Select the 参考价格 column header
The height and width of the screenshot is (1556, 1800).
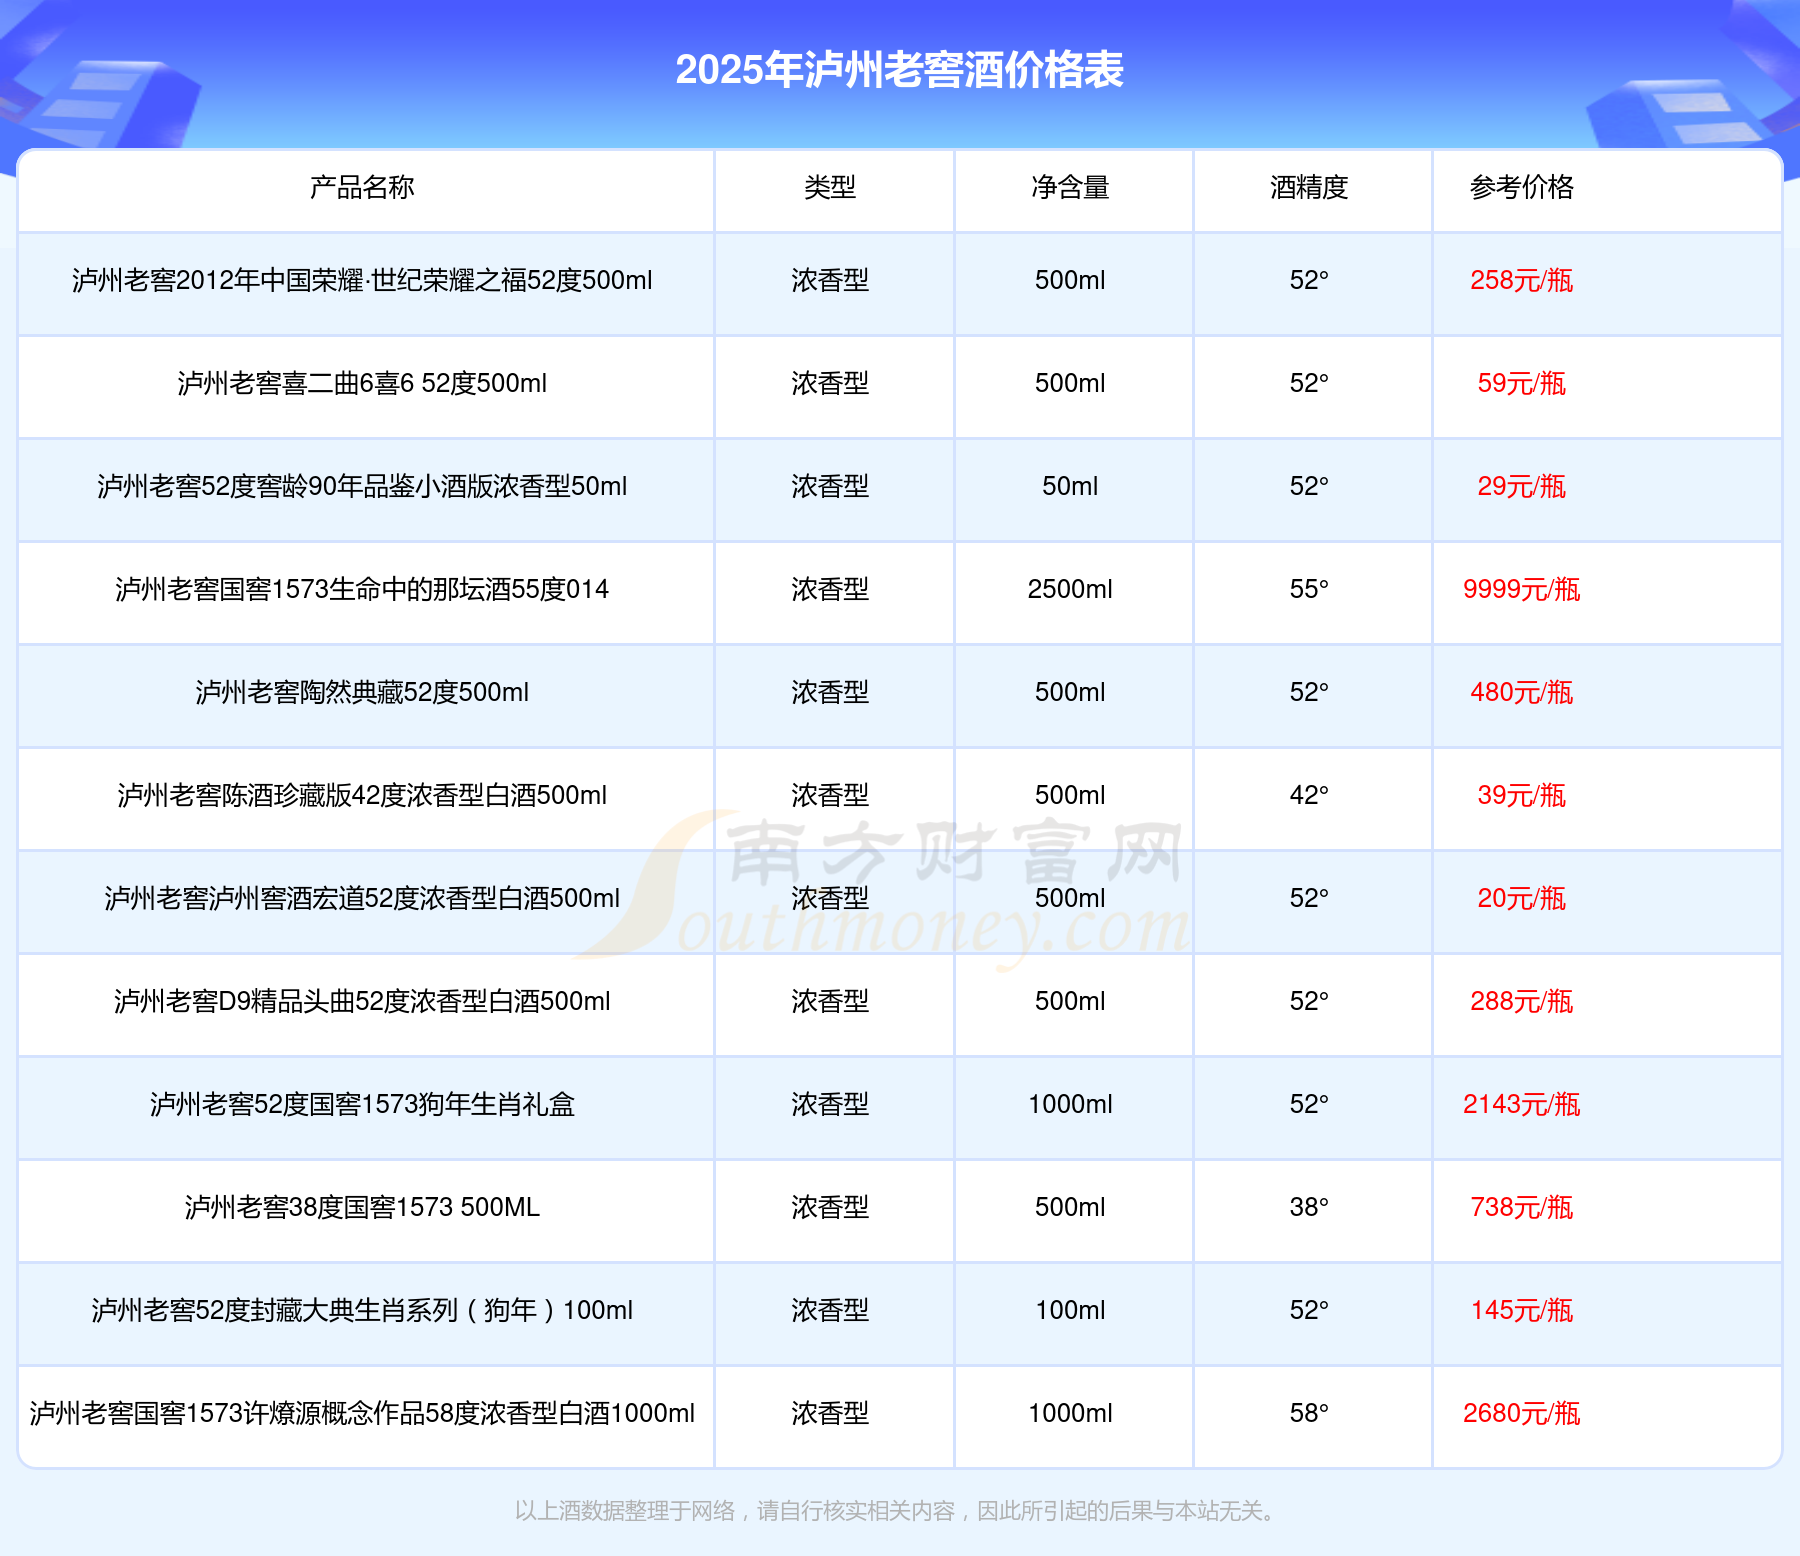(x=1522, y=187)
